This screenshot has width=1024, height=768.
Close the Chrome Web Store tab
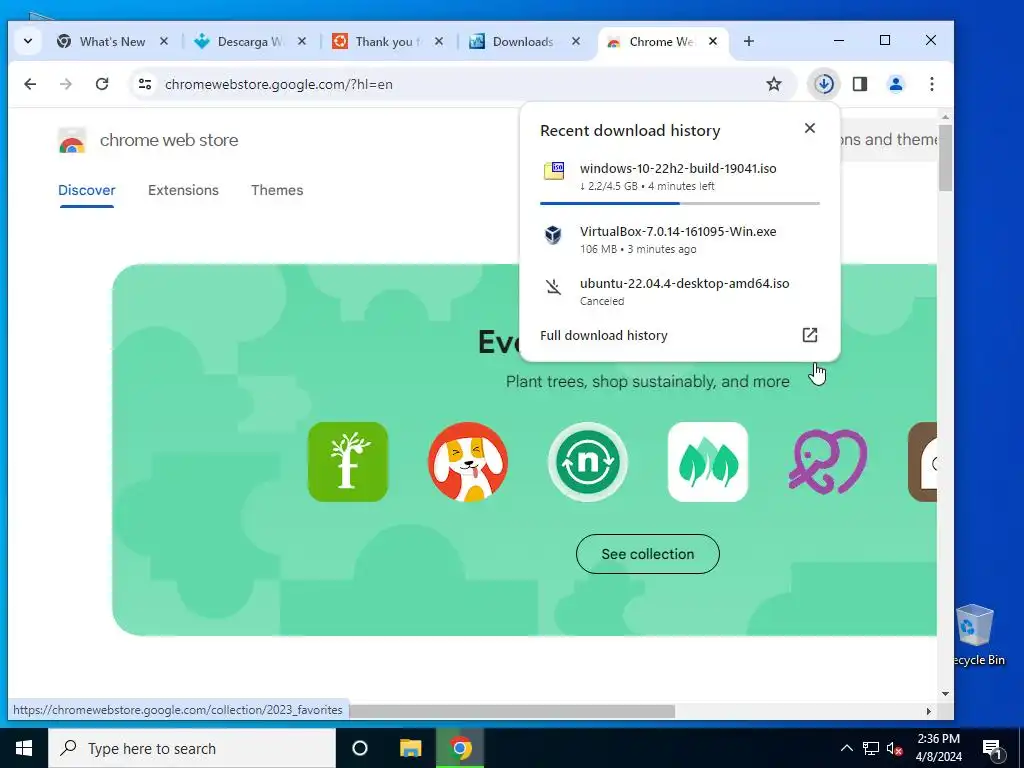[x=713, y=41]
